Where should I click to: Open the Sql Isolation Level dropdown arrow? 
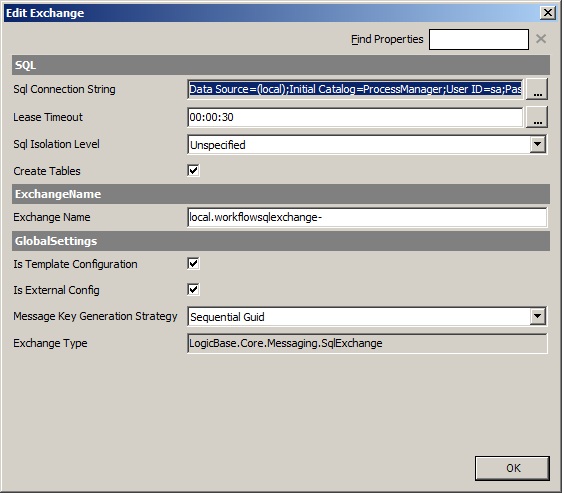coord(538,144)
